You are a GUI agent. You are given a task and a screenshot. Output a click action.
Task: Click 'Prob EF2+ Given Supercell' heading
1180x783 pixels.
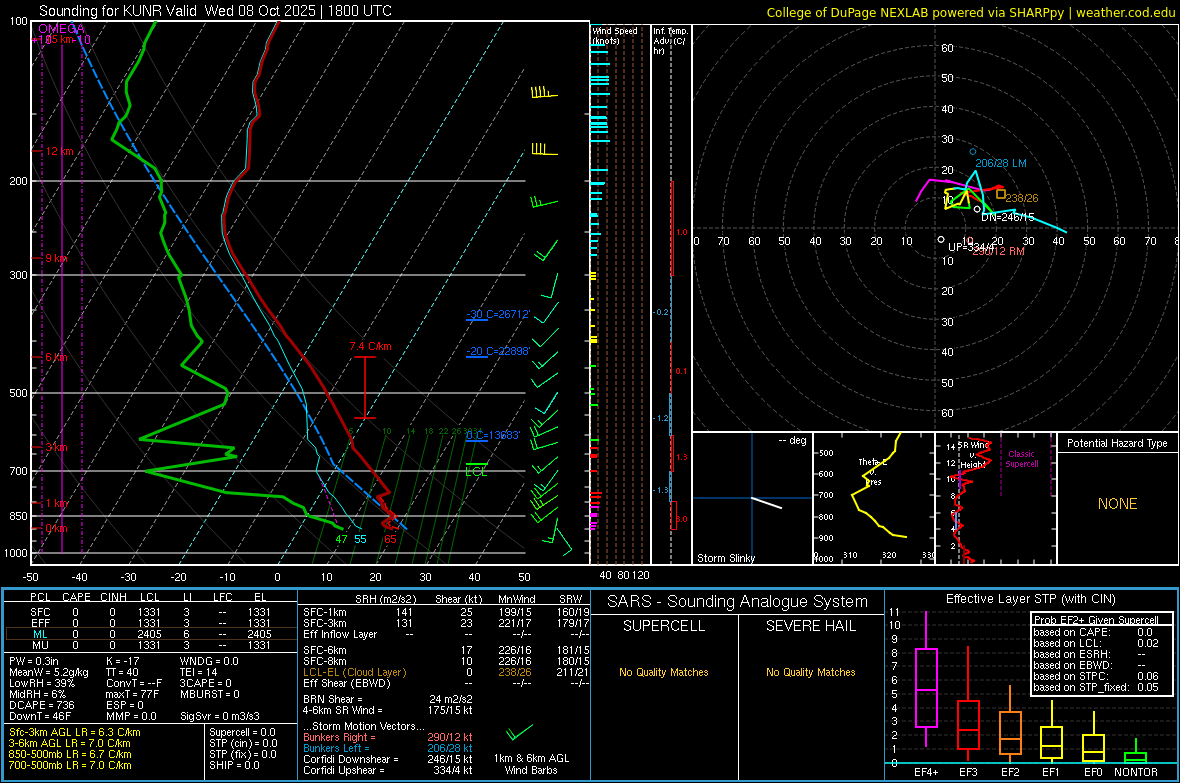tap(1096, 620)
